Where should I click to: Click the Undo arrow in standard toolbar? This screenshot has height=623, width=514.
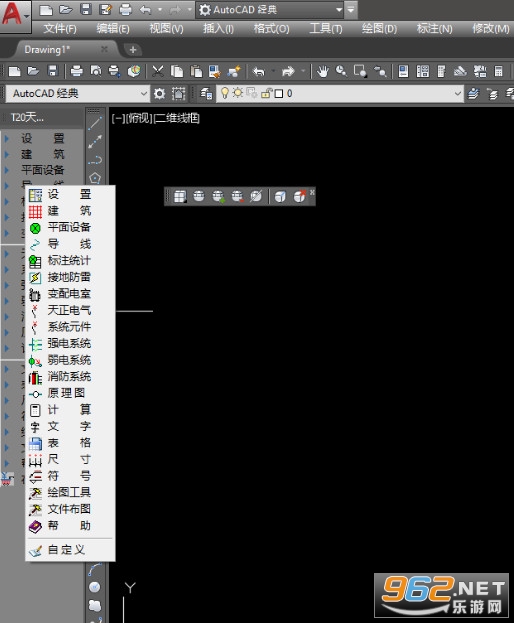tap(259, 72)
